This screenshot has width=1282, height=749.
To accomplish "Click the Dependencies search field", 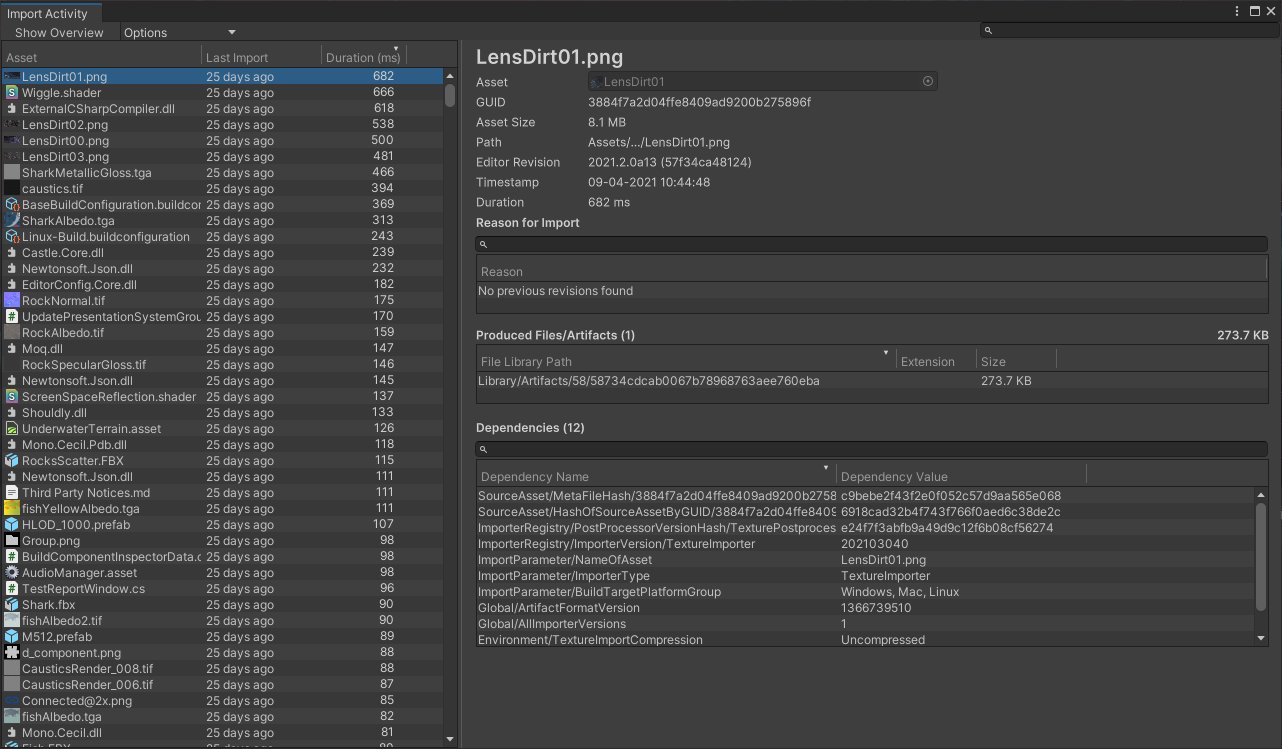I will 870,450.
